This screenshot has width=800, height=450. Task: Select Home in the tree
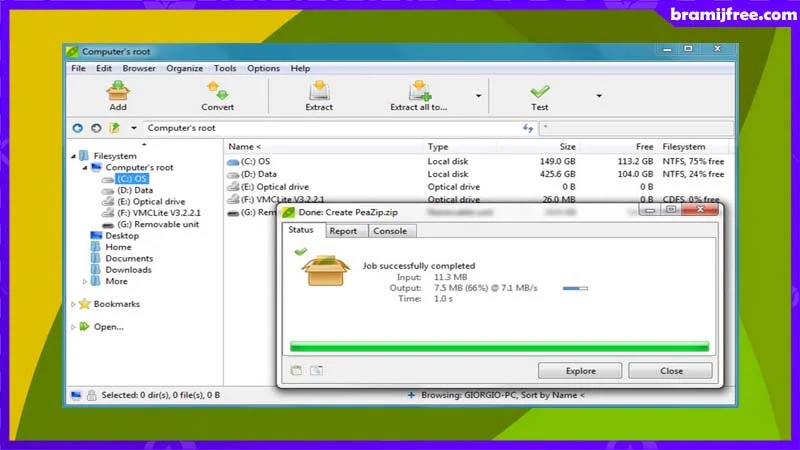[x=118, y=247]
